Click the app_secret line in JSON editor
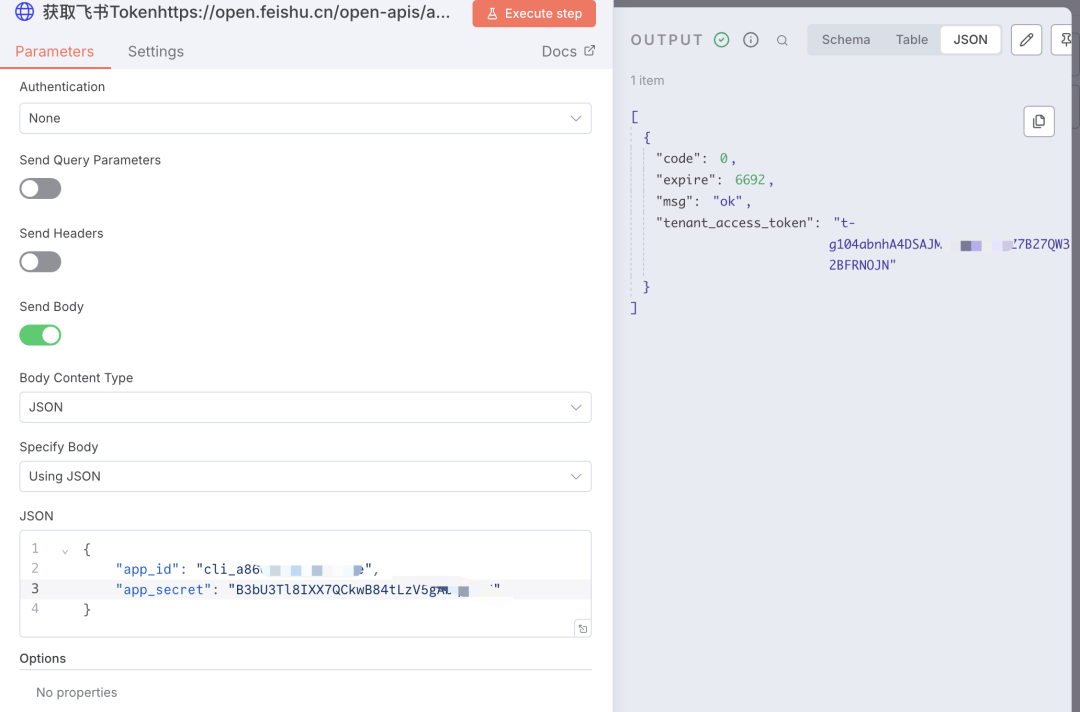 point(300,589)
